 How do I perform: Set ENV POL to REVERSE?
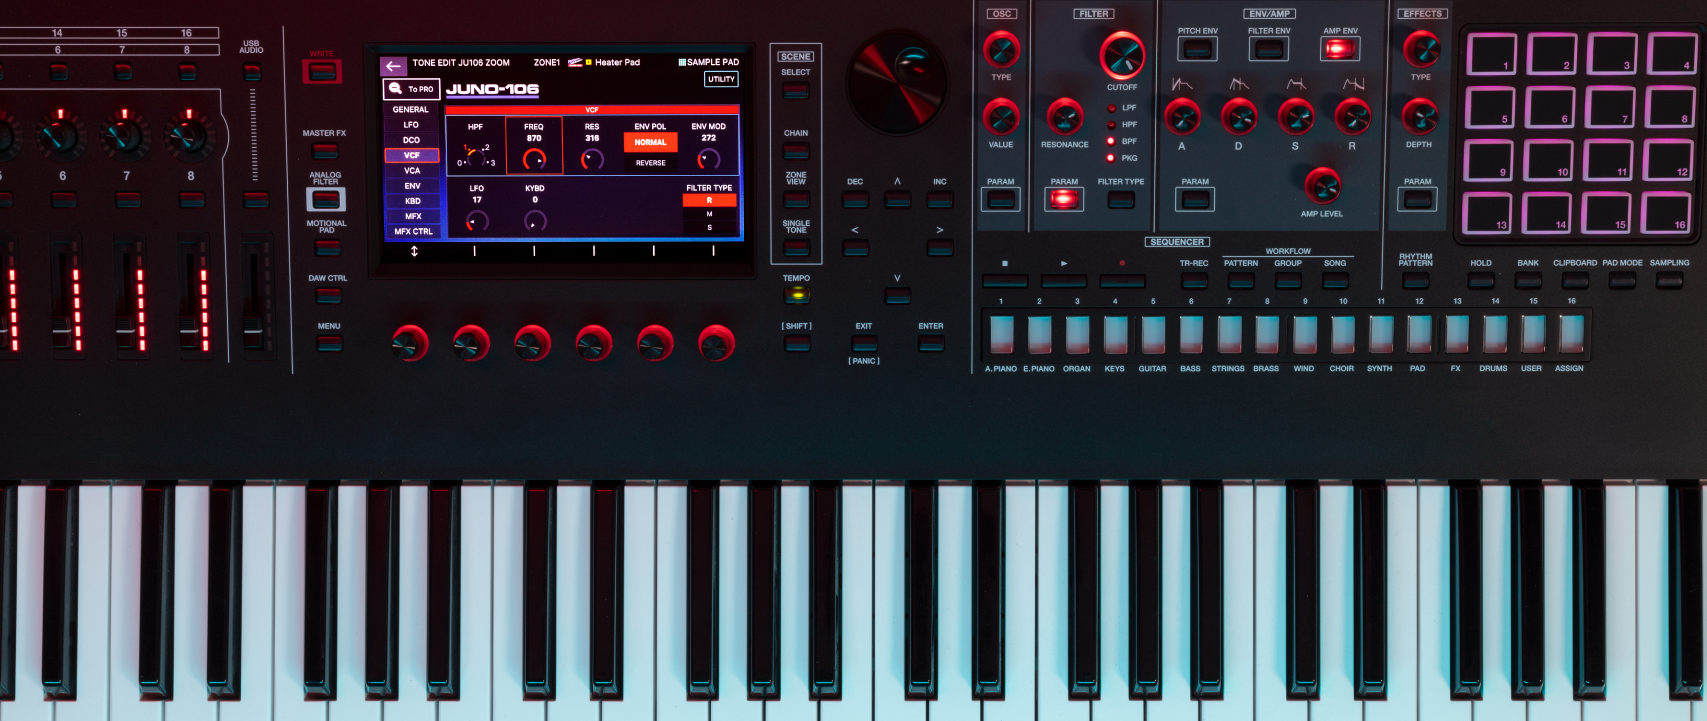pyautogui.click(x=650, y=163)
